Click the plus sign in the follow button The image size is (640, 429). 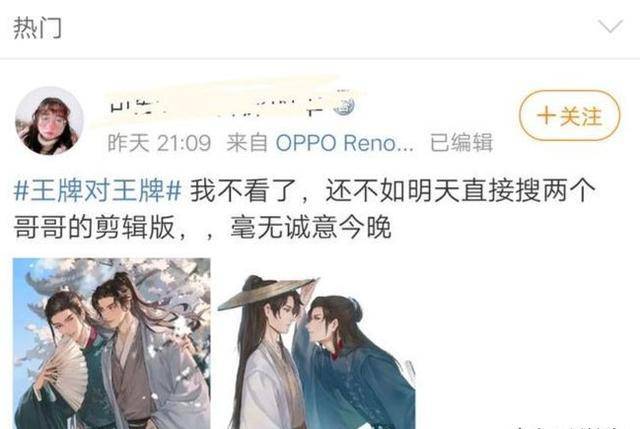point(546,116)
